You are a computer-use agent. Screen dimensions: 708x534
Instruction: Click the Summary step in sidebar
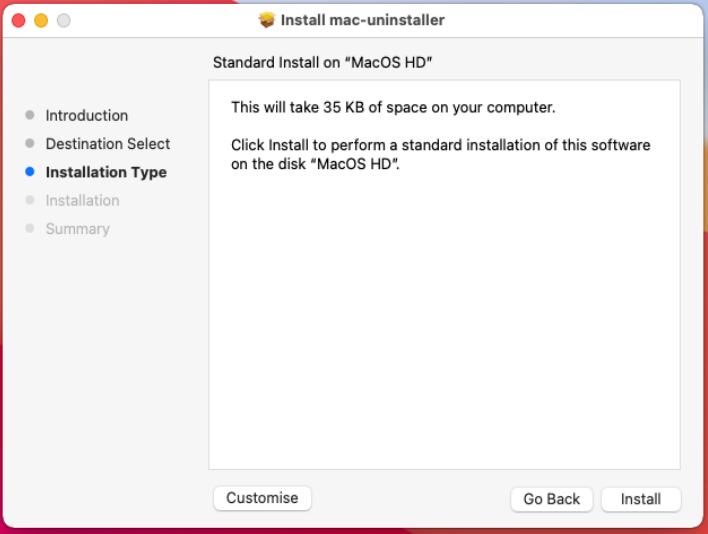[77, 229]
